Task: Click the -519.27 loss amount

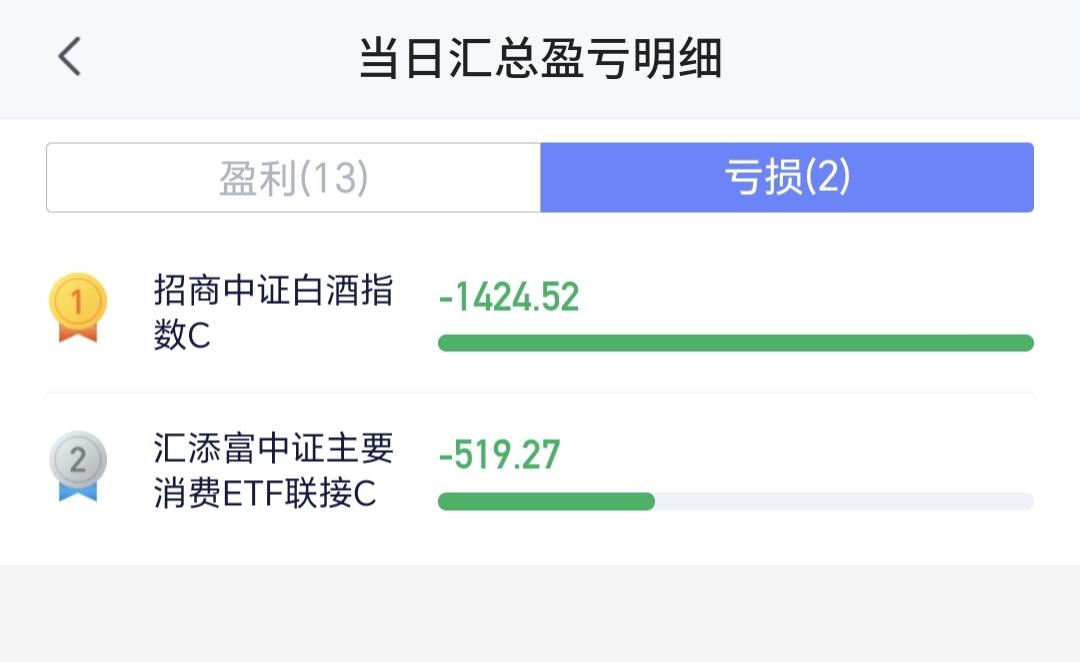Action: pos(499,455)
